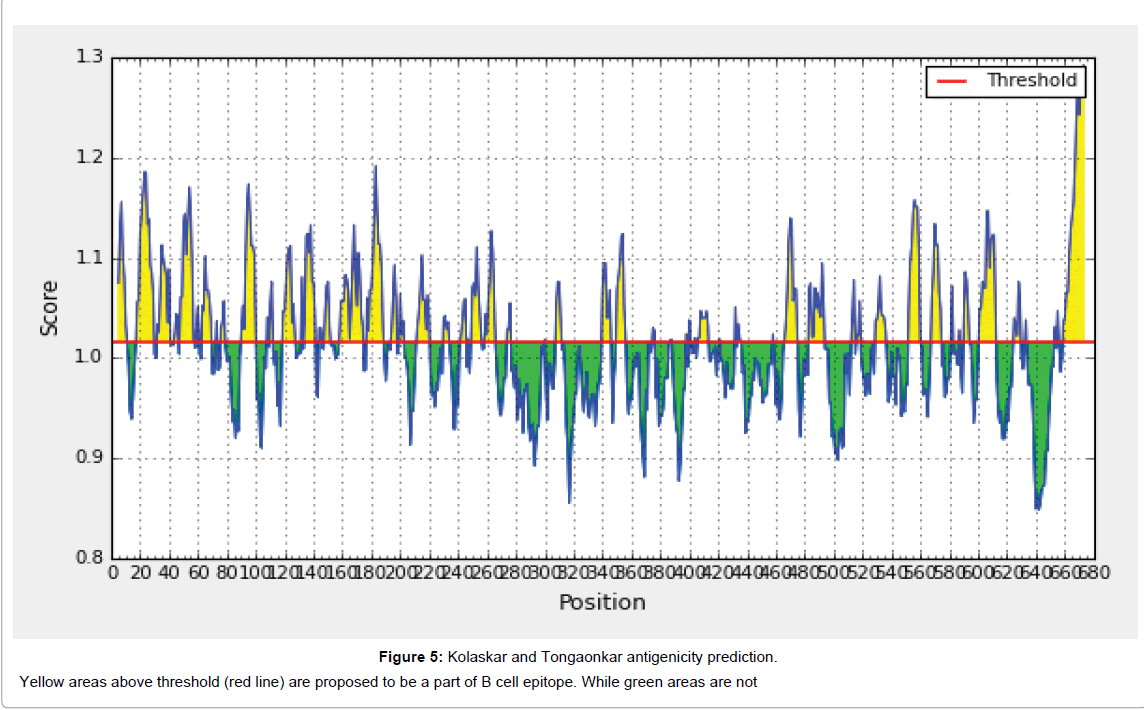Viewport: 1144px width, 710px height.
Task: Click the caption sentence about yellow areas
Action: tap(388, 682)
